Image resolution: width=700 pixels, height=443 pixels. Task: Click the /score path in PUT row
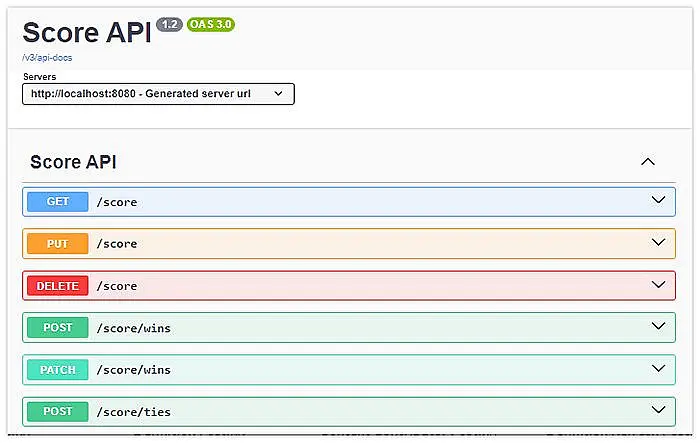pyautogui.click(x=117, y=244)
